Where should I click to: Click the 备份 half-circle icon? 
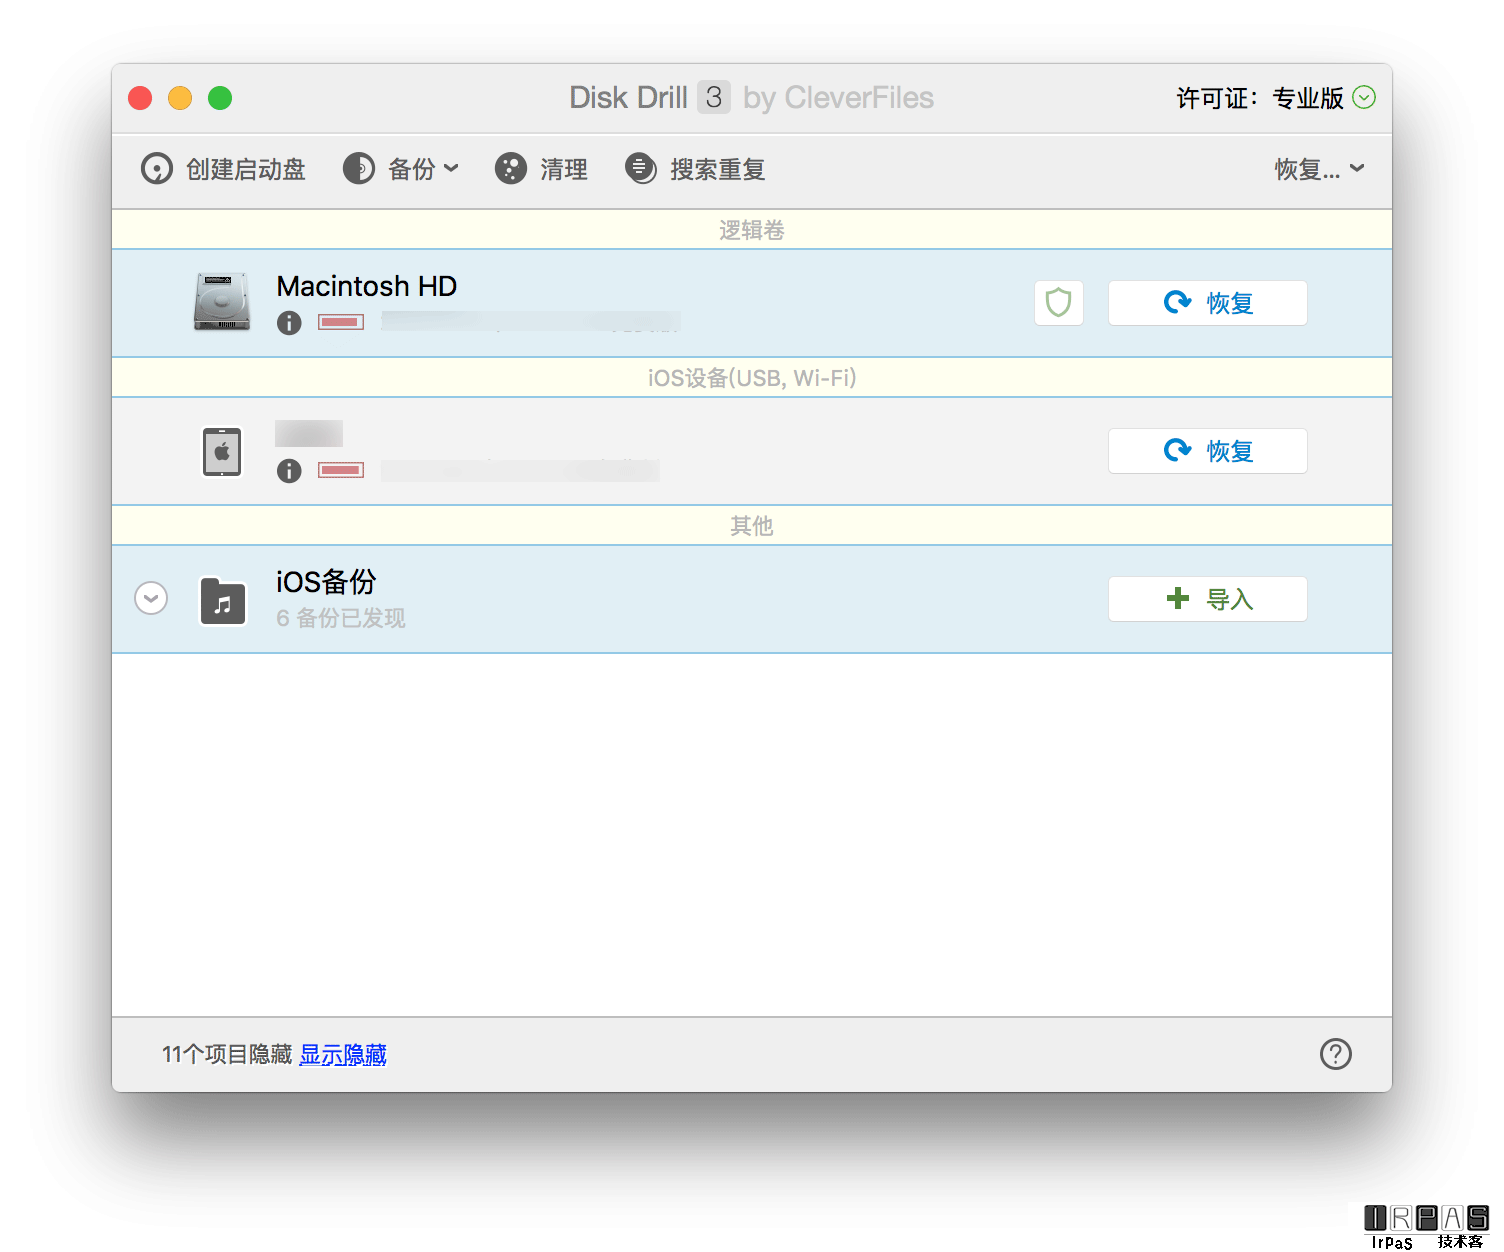tap(359, 169)
